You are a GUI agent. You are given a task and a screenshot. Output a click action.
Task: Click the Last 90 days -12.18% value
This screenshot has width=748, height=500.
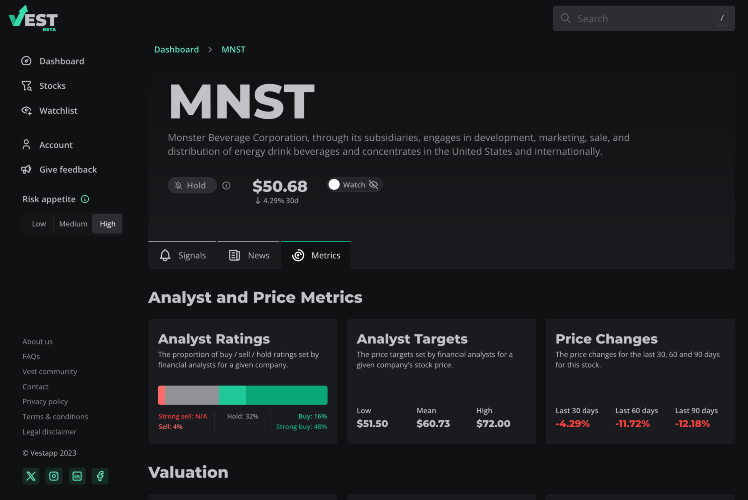692,423
